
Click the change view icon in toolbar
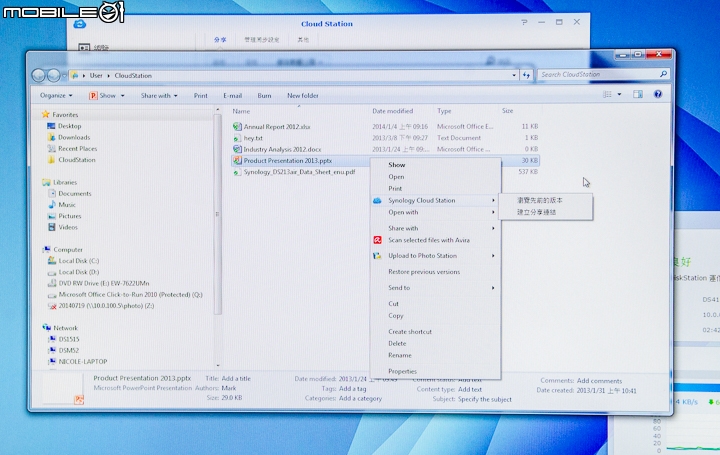(607, 94)
